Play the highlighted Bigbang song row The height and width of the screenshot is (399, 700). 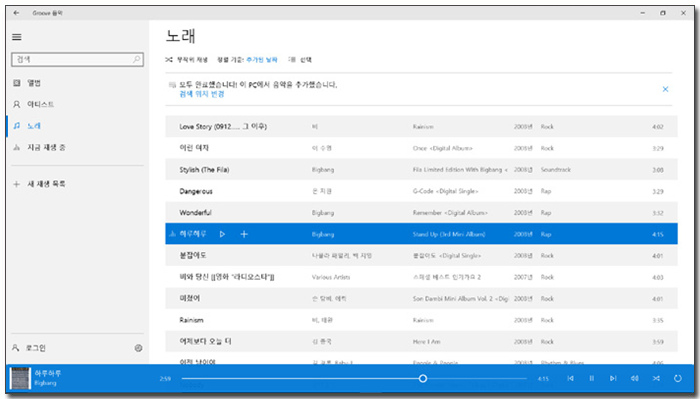(222, 234)
